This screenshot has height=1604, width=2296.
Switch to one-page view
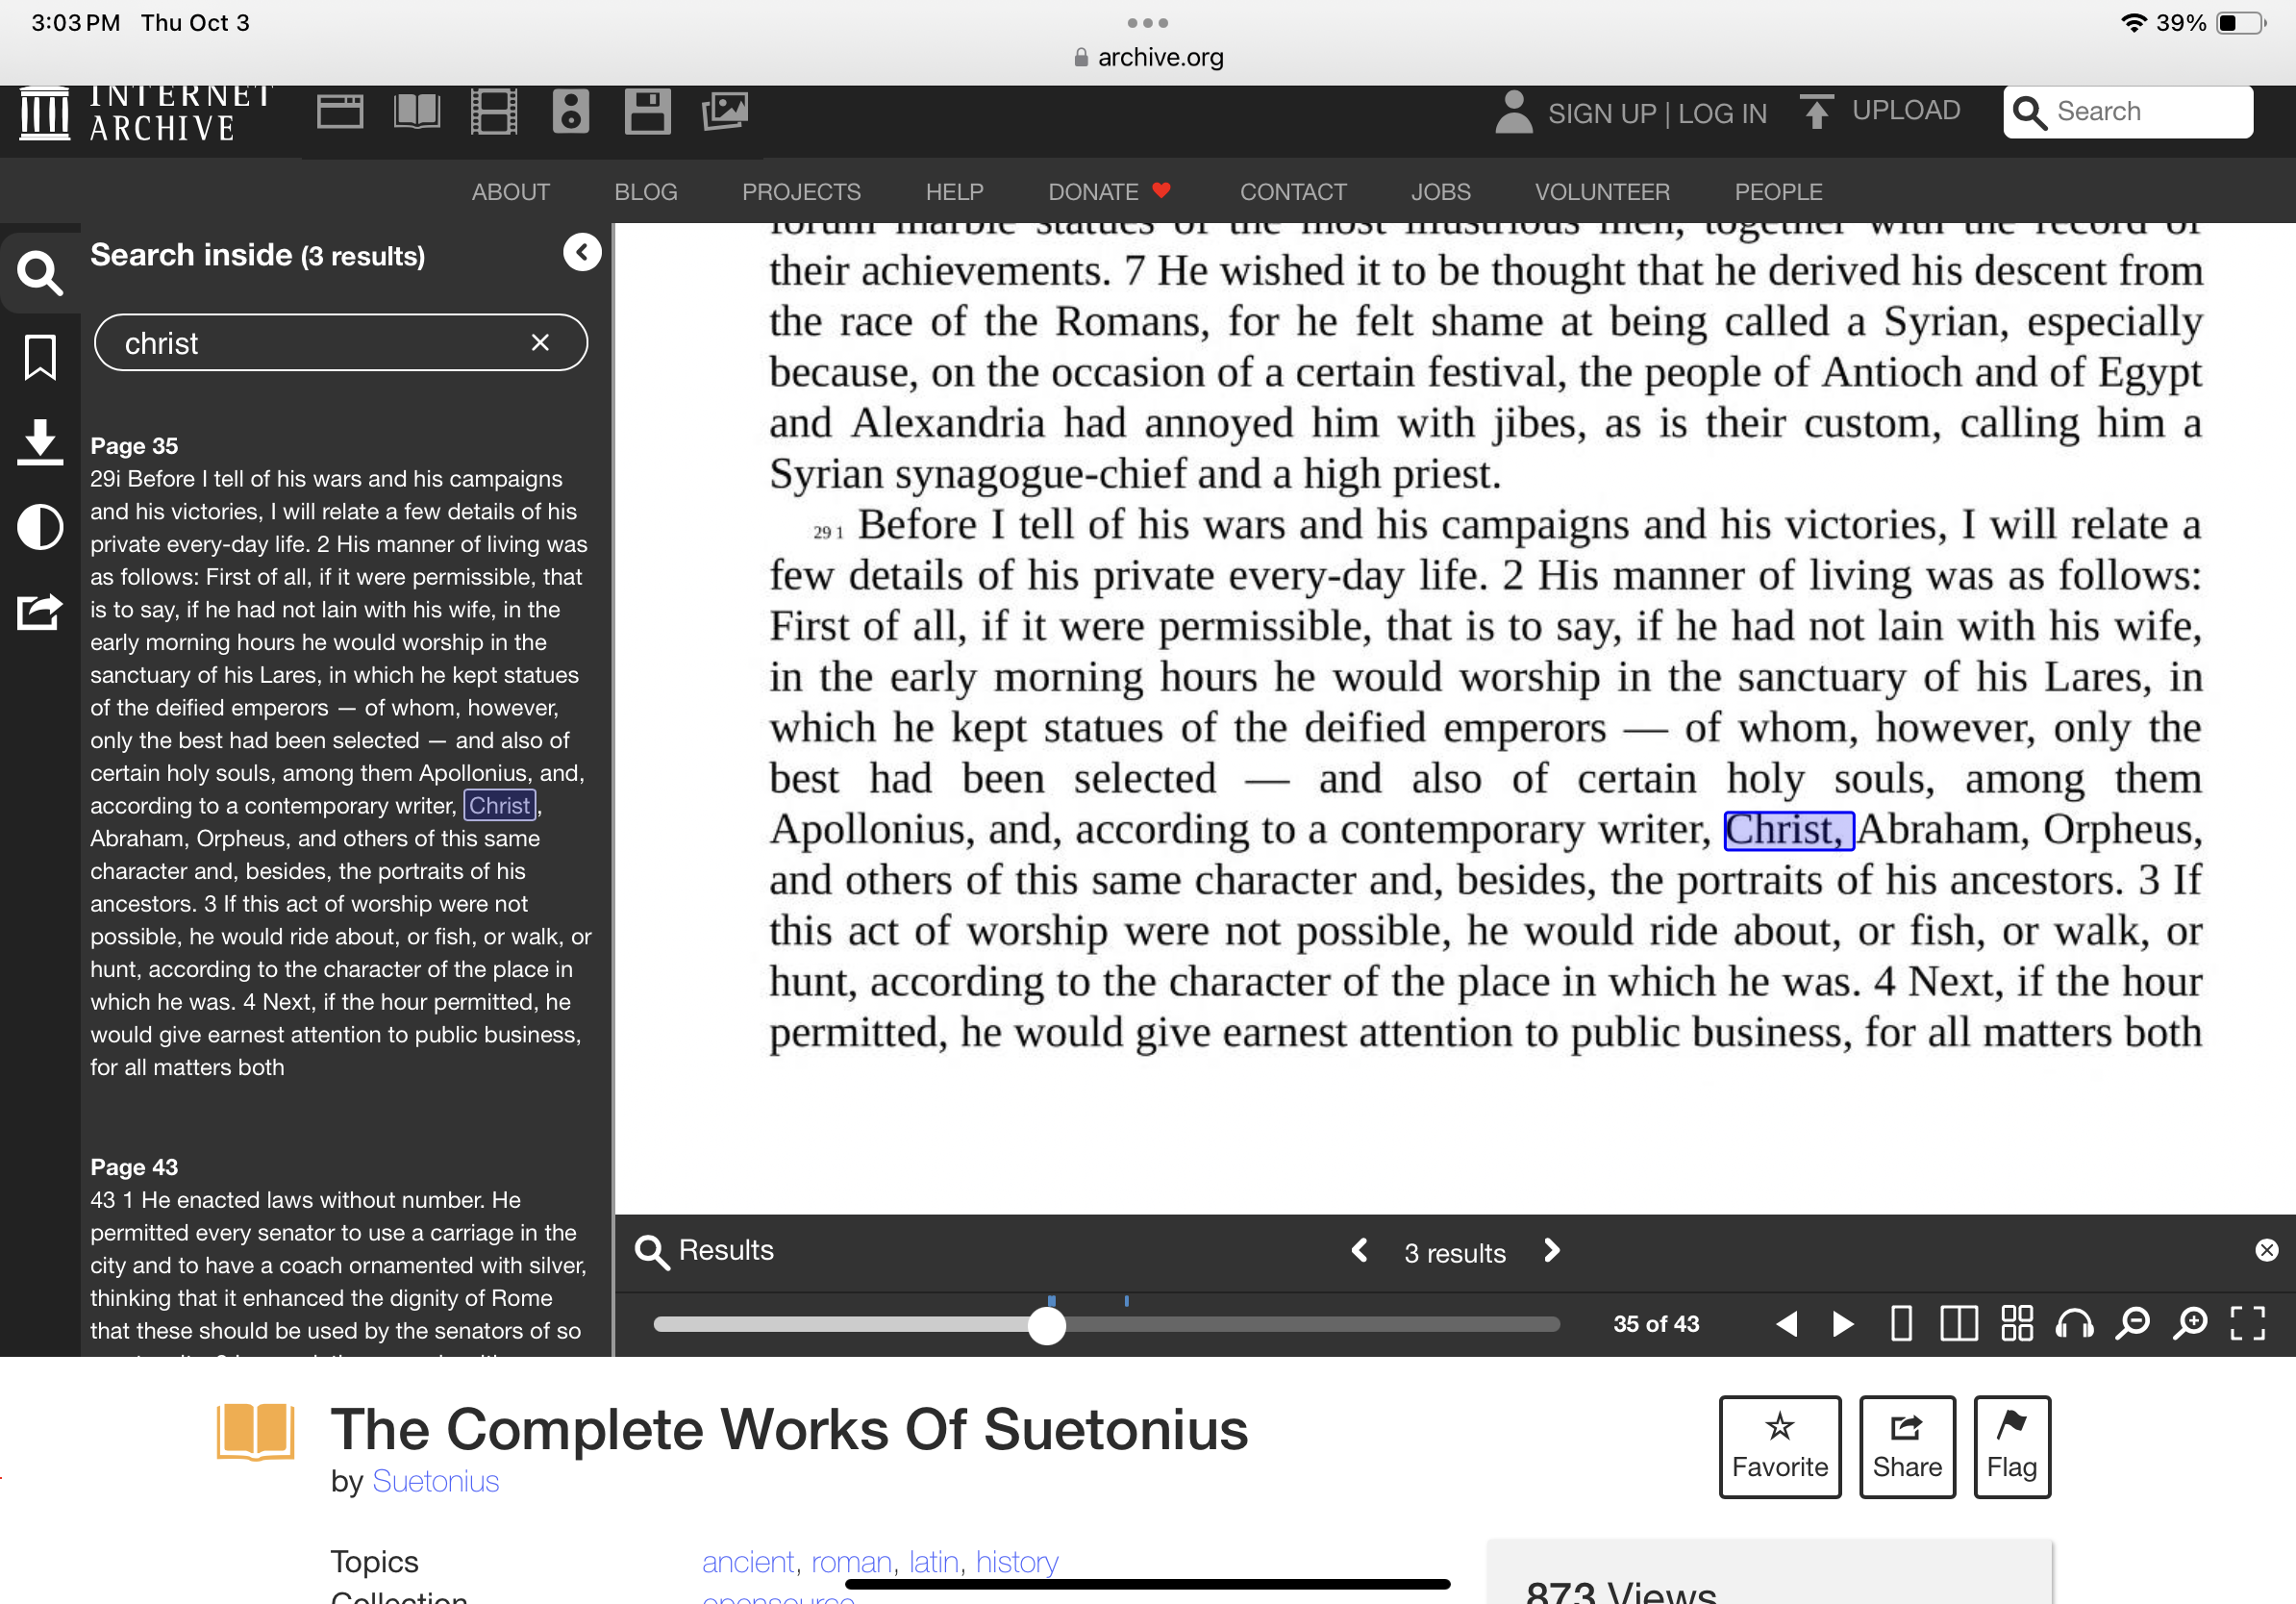coord(1901,1324)
